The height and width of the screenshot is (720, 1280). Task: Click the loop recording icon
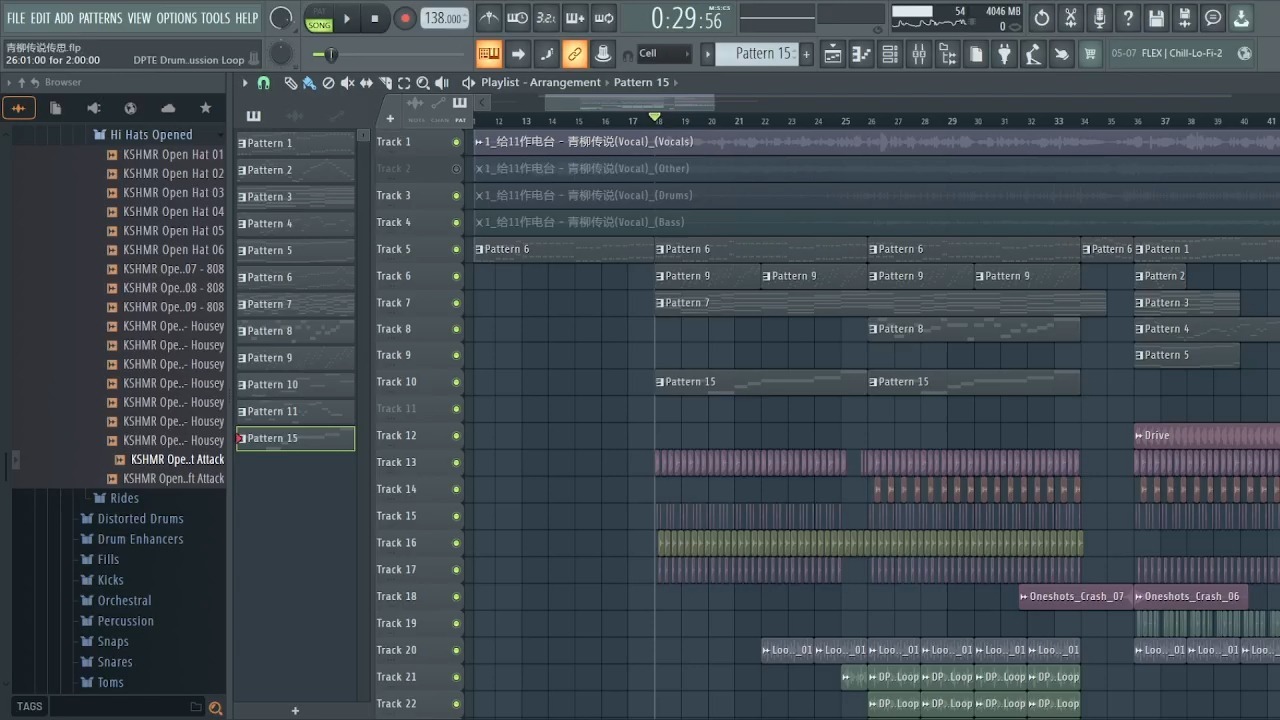(604, 18)
